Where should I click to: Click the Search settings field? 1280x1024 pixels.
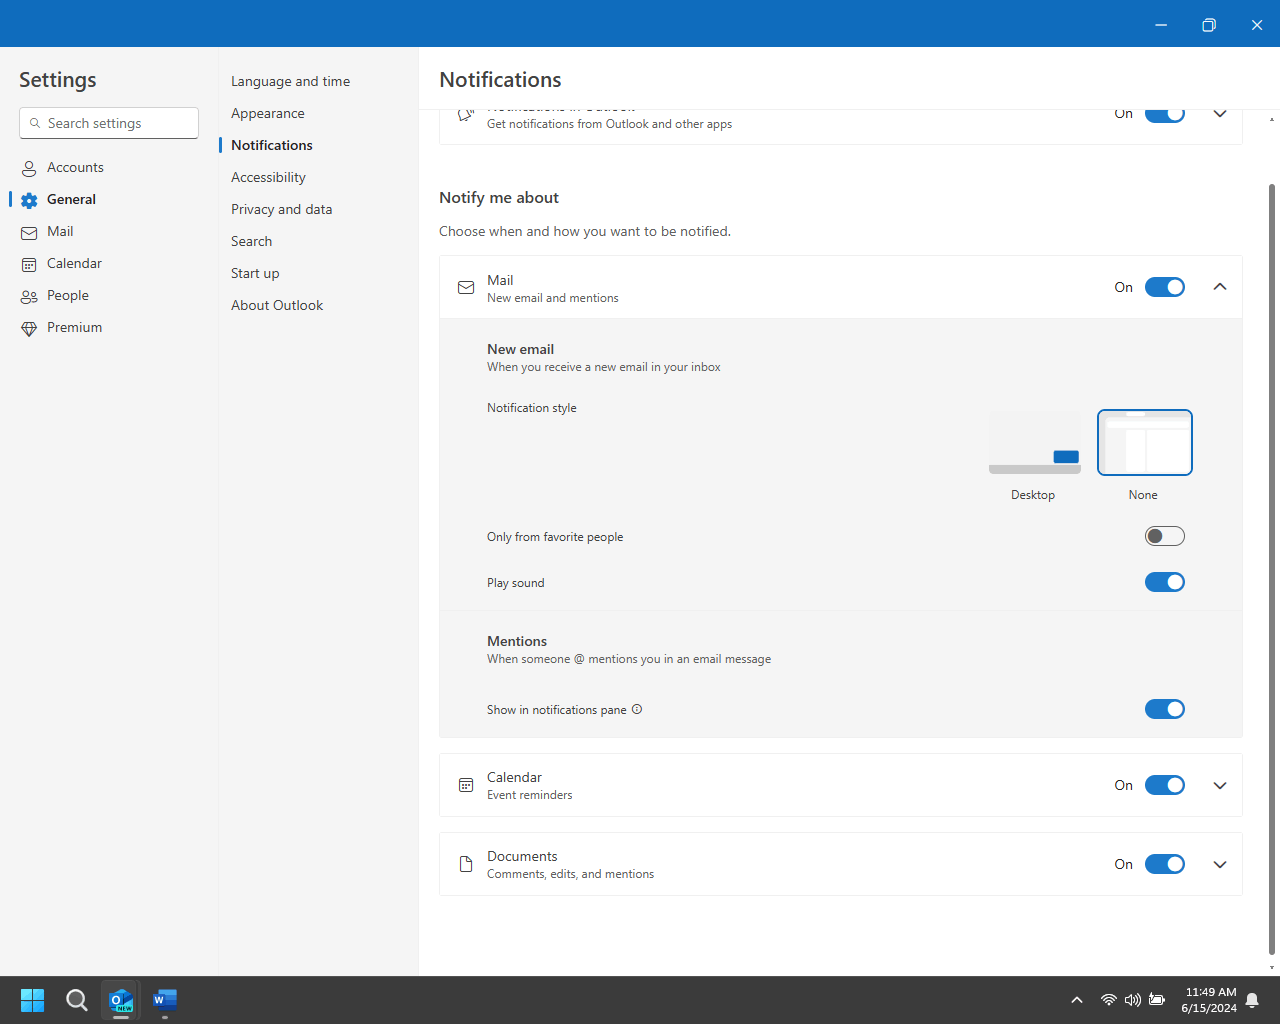coord(108,122)
